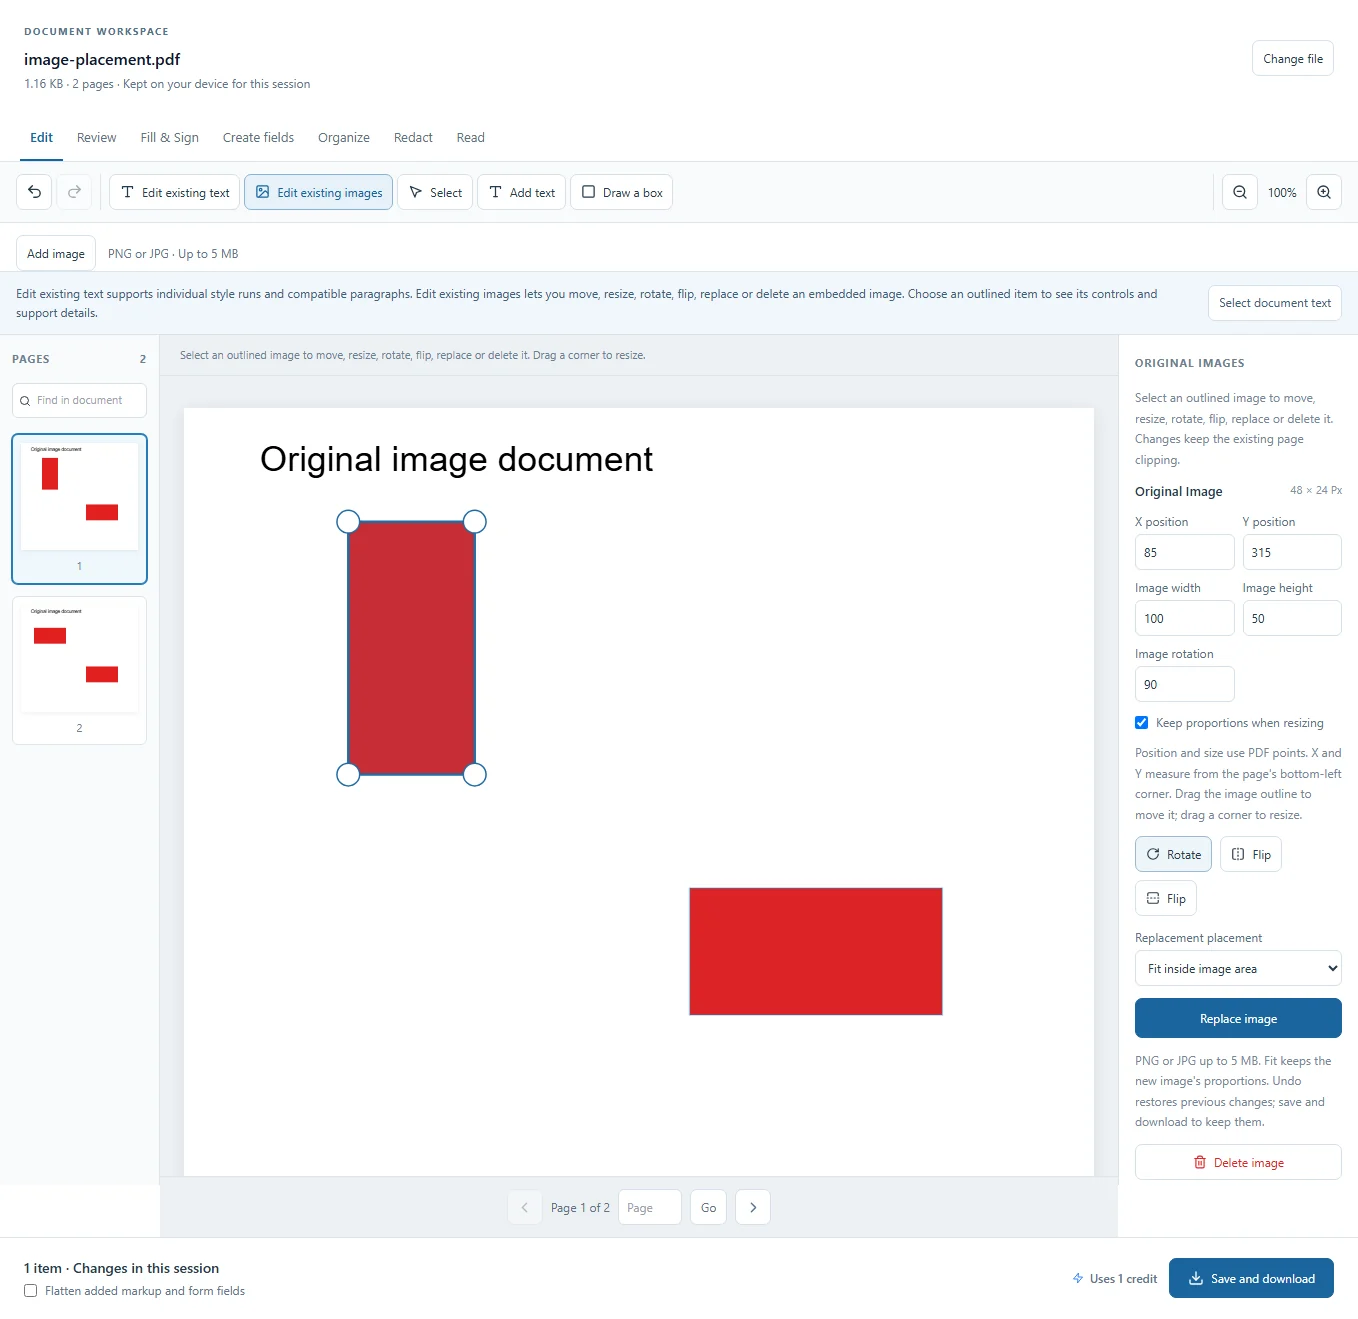This screenshot has width=1358, height=1319.
Task: Open the Redact tab
Action: point(413,138)
